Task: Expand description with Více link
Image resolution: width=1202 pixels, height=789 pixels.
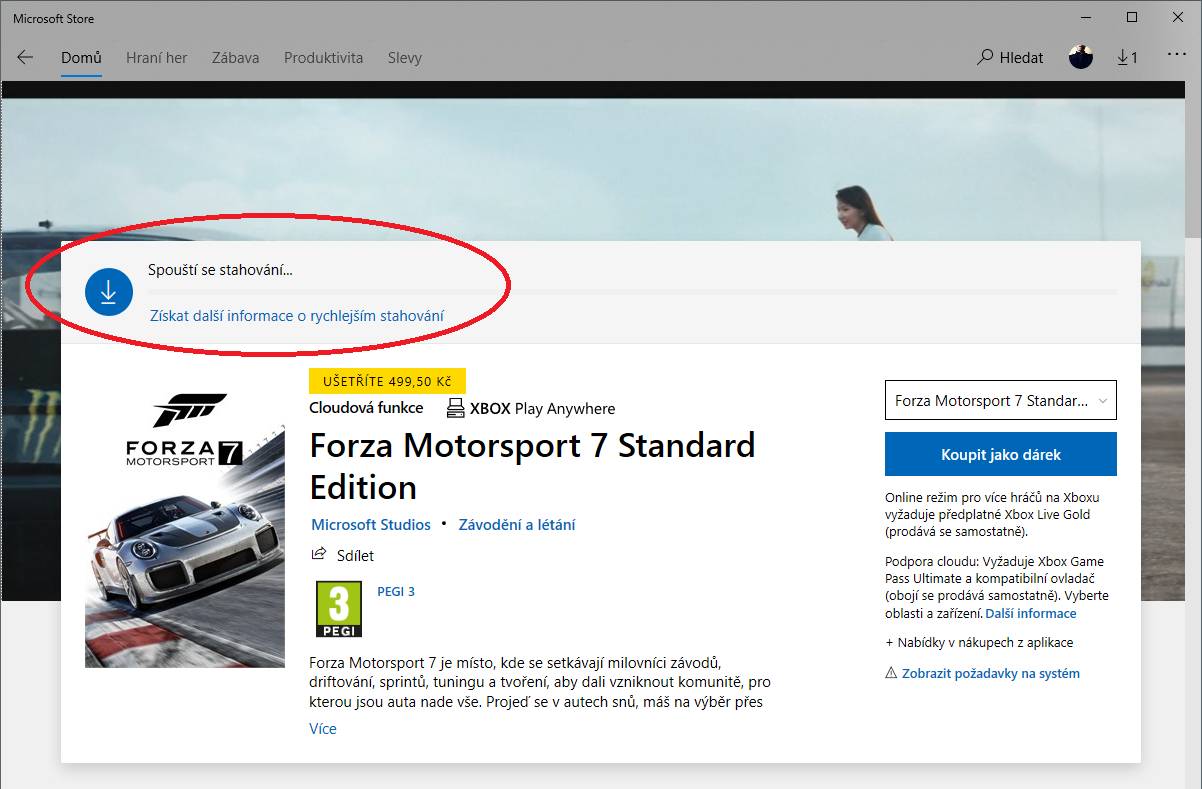Action: pos(323,728)
